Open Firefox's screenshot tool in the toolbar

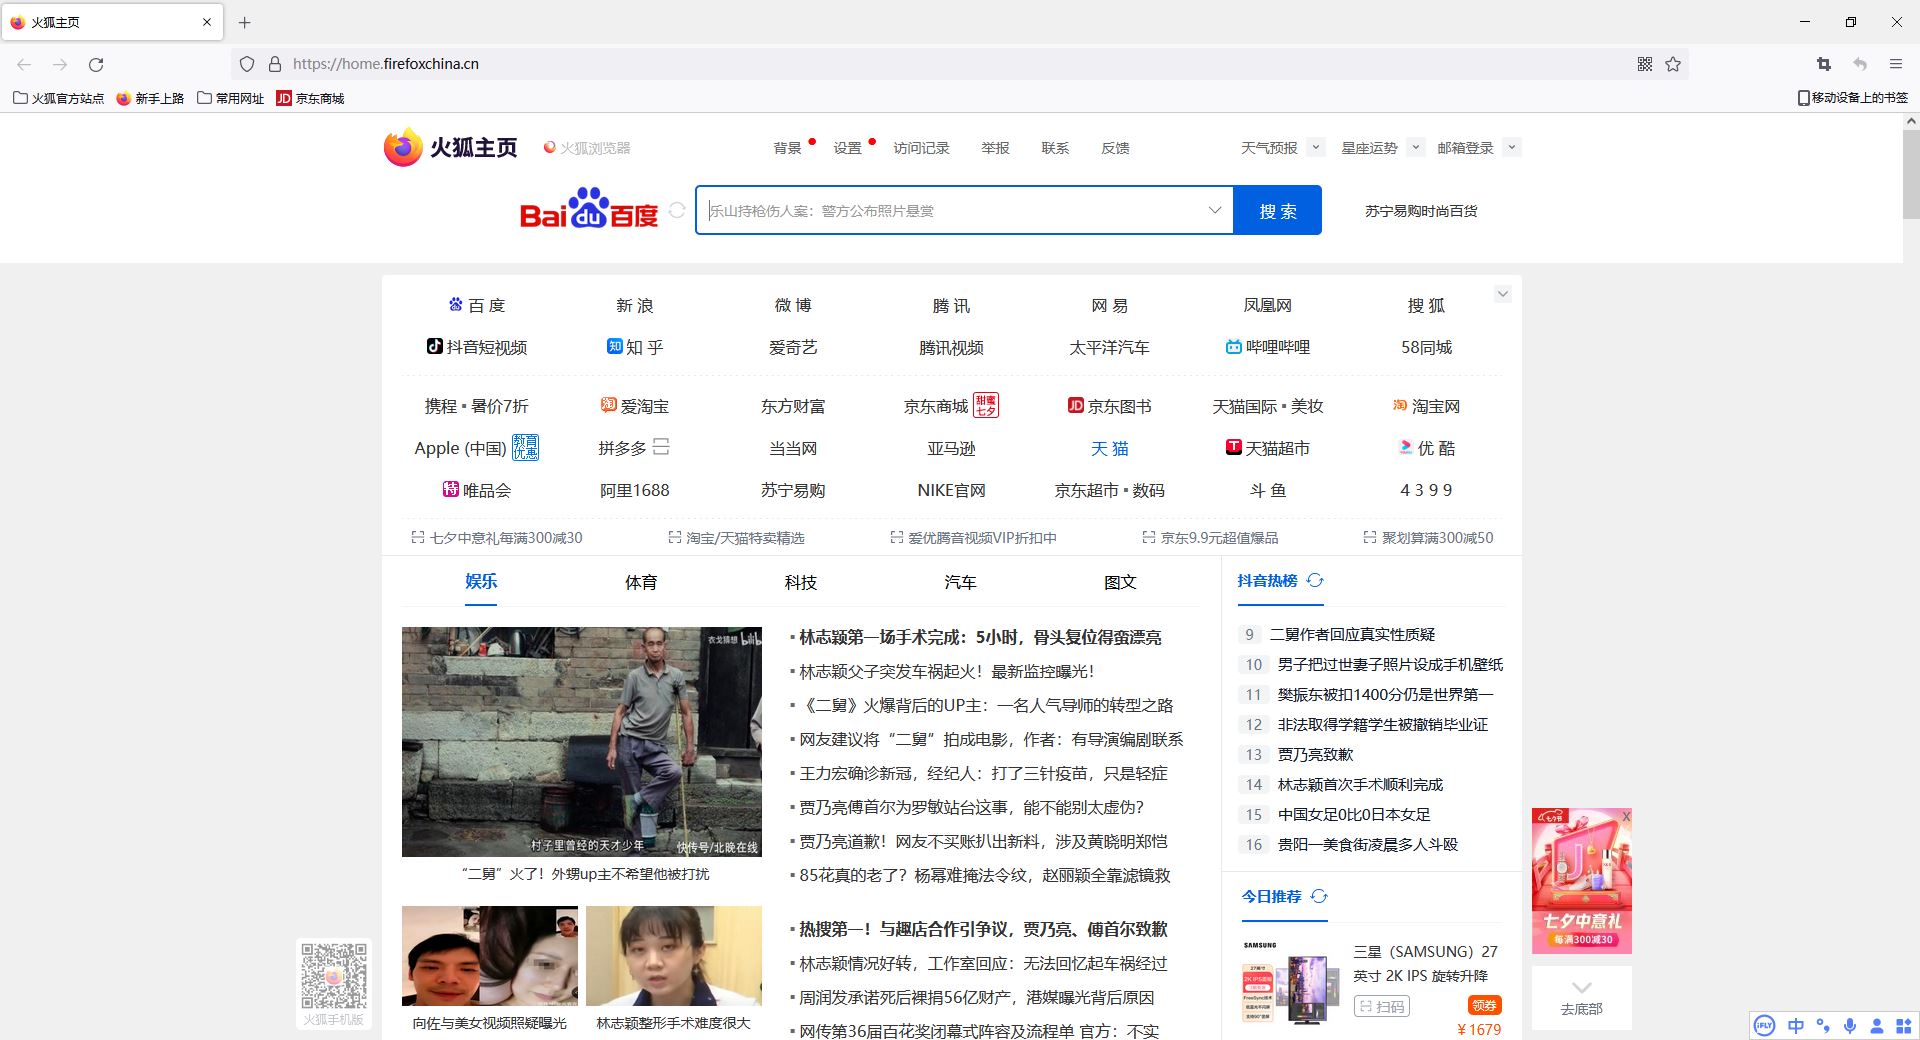click(x=1823, y=63)
